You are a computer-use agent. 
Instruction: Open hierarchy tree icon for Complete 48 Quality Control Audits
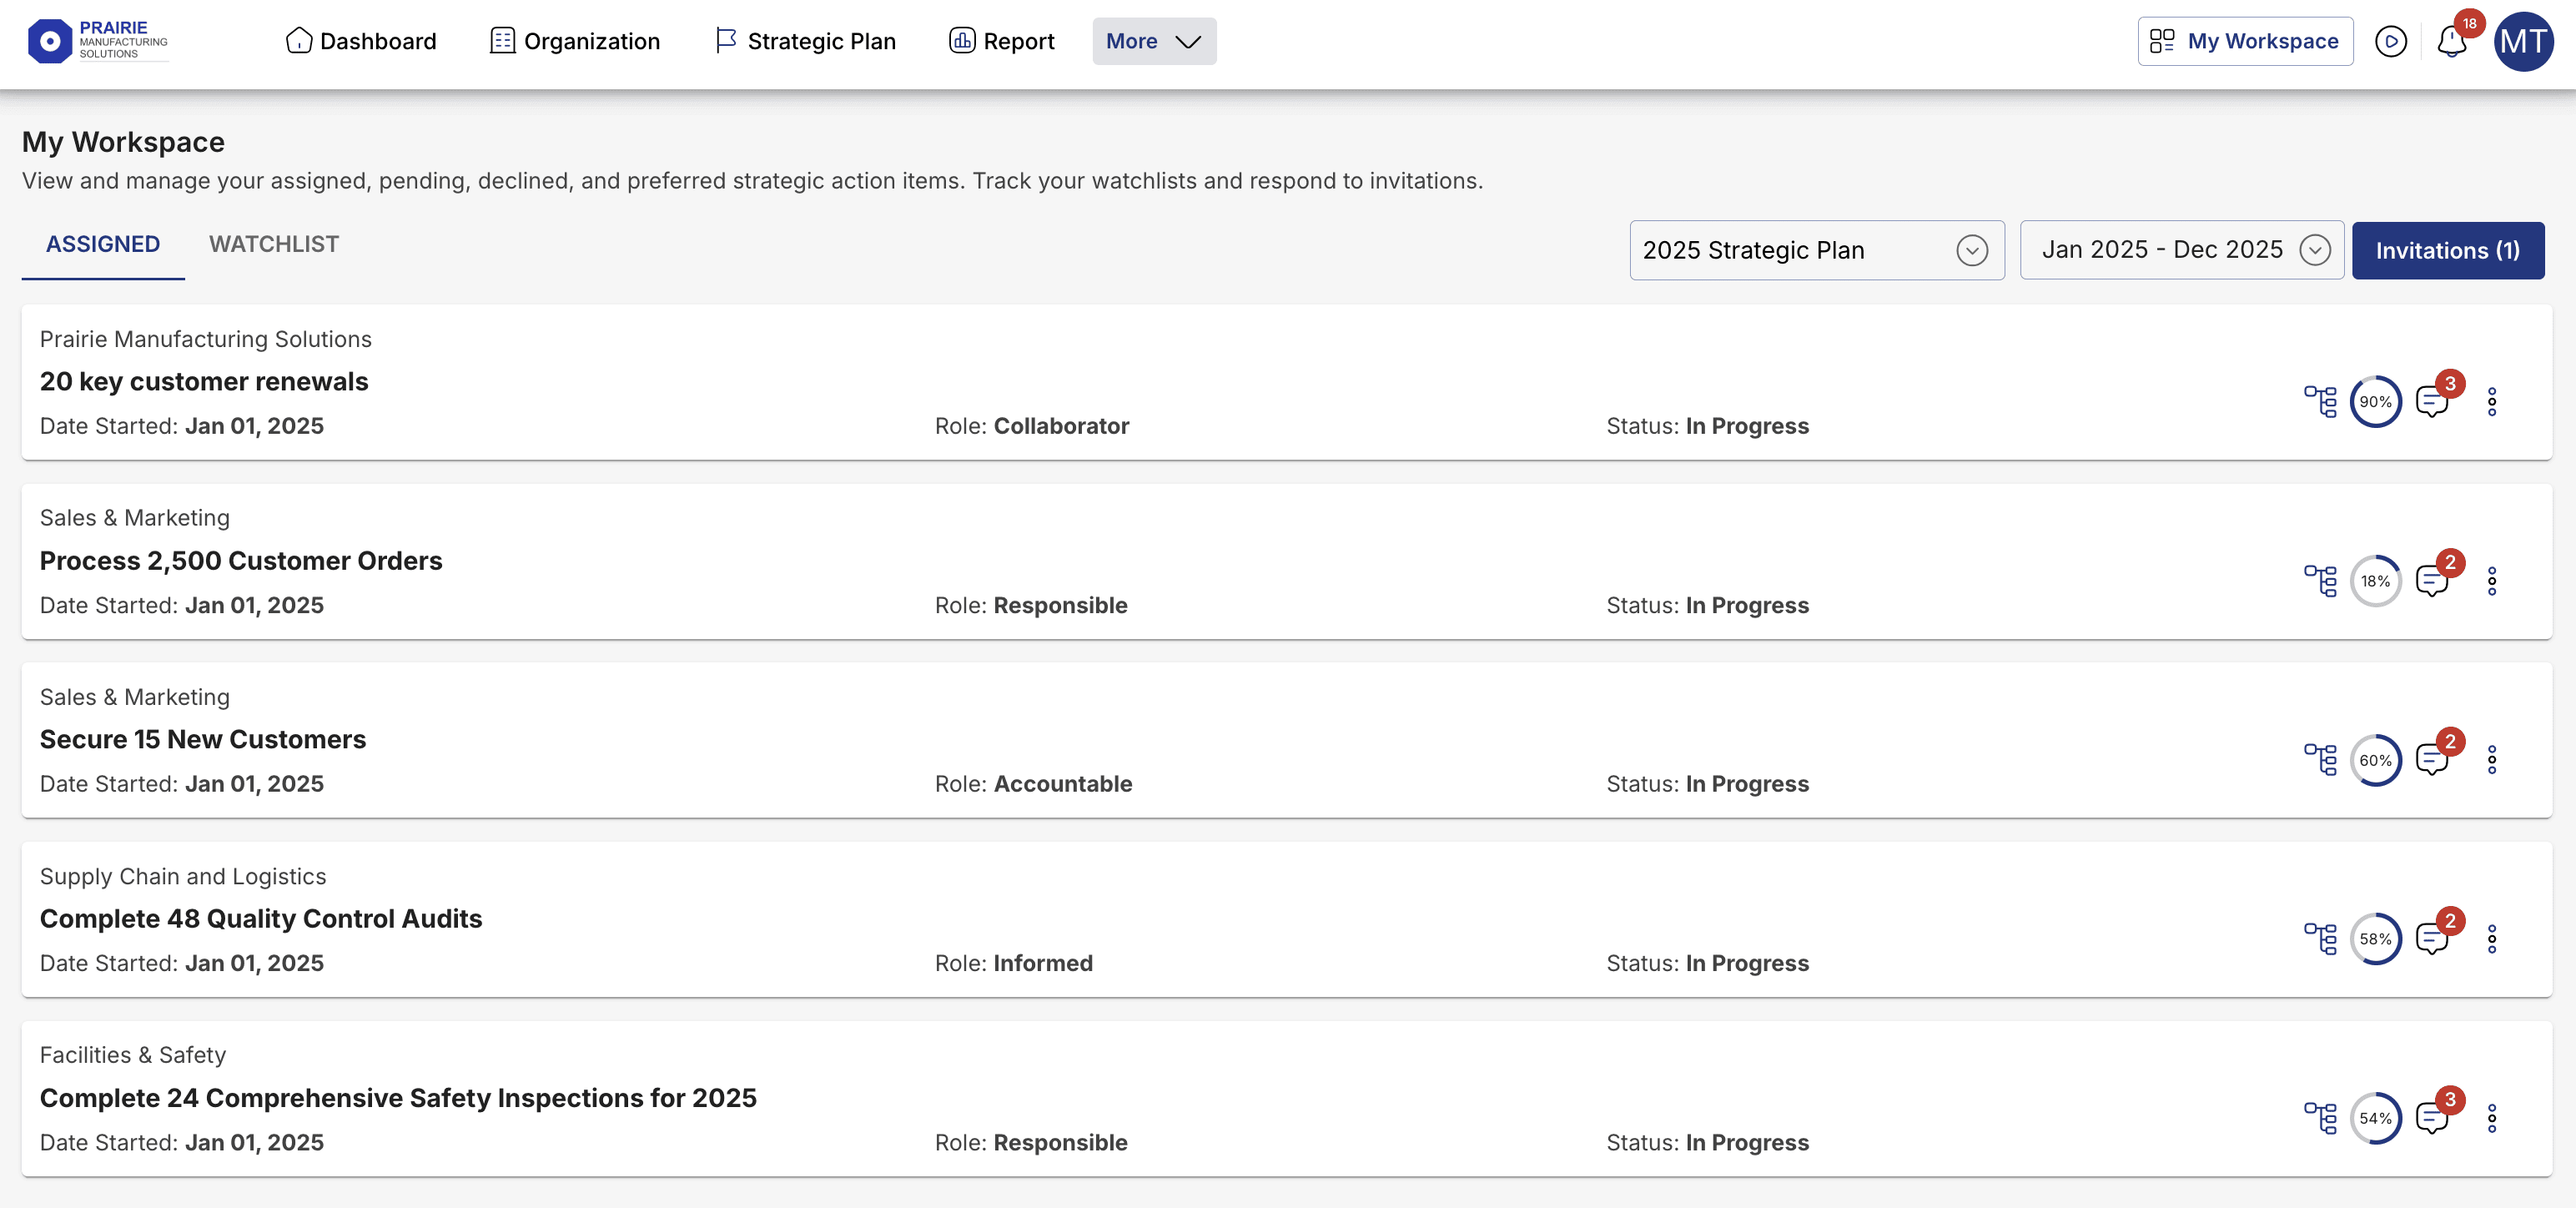click(2320, 939)
